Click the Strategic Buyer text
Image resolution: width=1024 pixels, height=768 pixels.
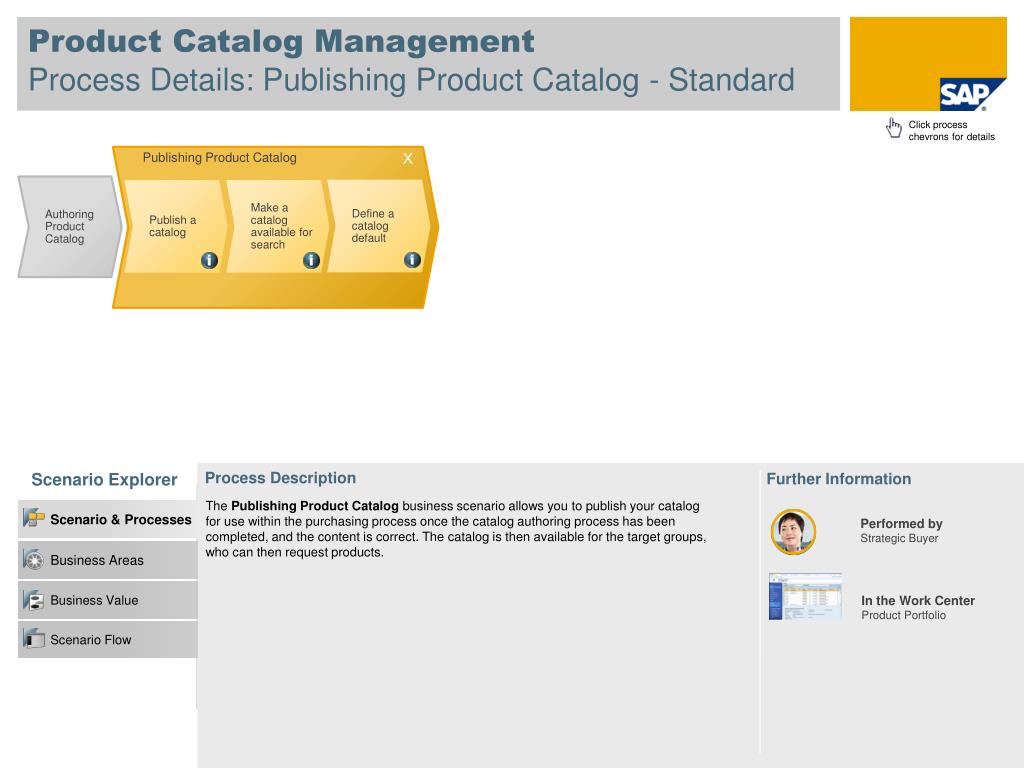pyautogui.click(x=899, y=538)
